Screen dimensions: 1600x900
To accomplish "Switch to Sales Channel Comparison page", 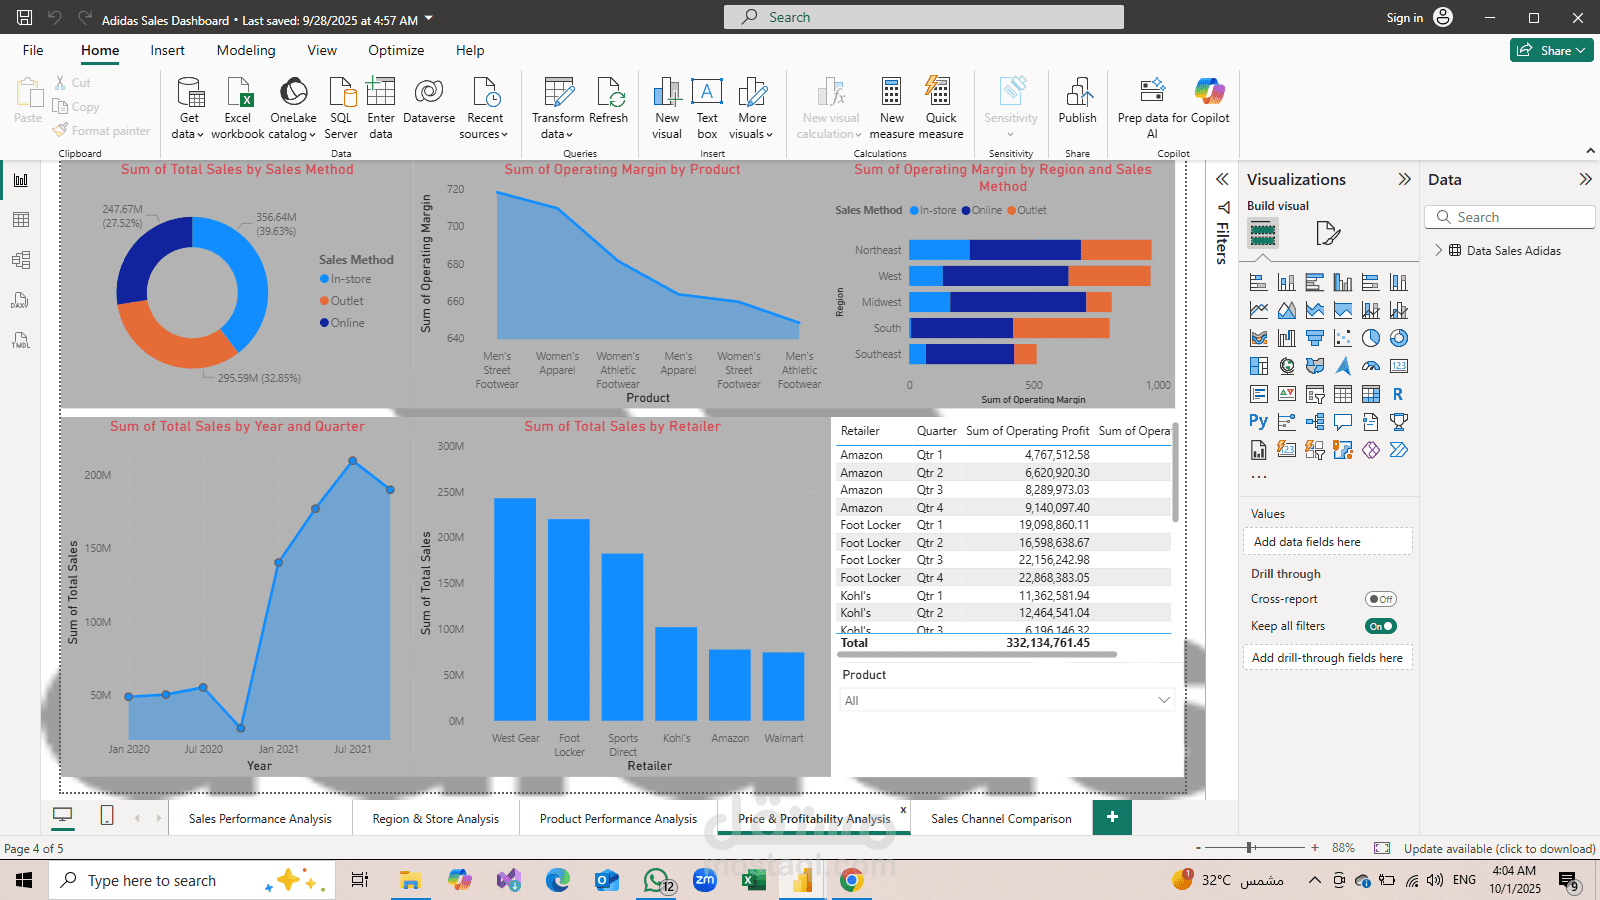I will coord(1000,818).
